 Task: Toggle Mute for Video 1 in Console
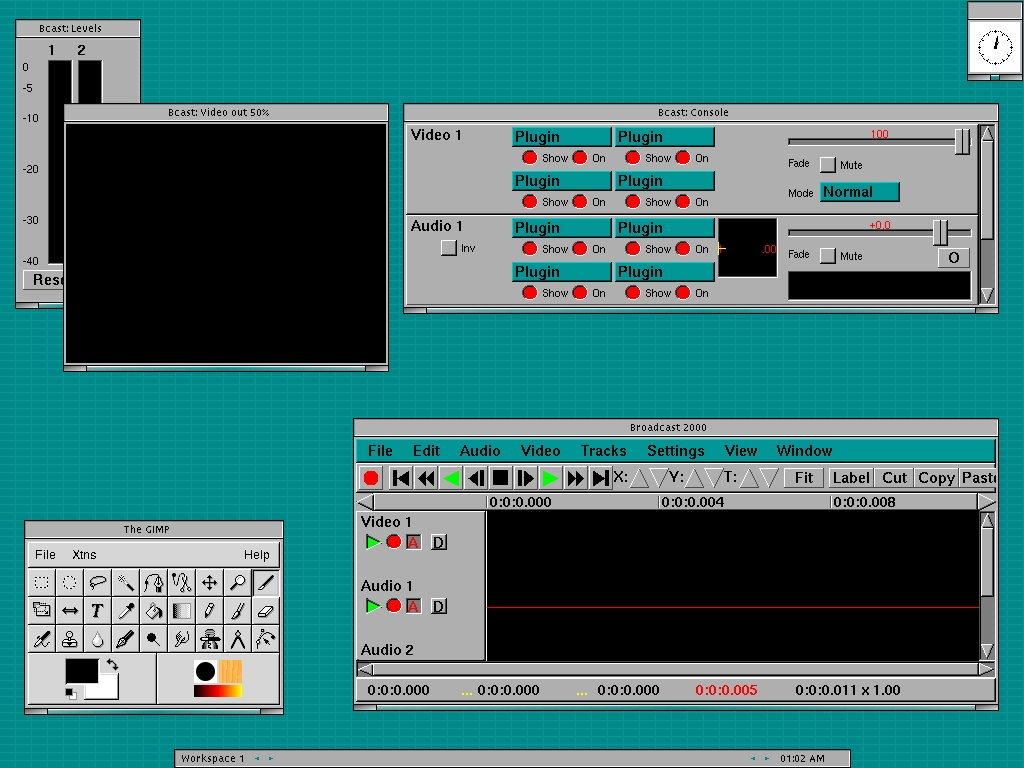827,165
